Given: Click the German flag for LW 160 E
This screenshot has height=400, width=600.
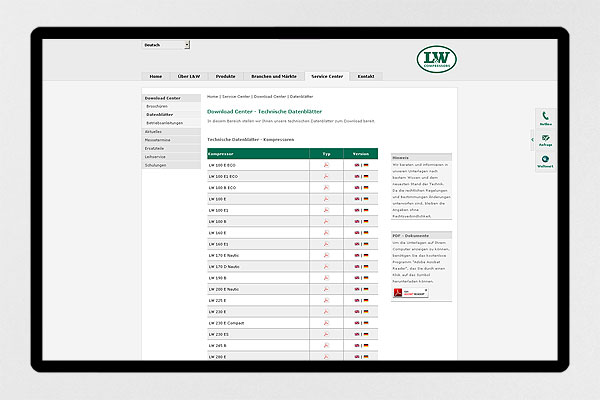Looking at the screenshot, I should click(x=366, y=233).
